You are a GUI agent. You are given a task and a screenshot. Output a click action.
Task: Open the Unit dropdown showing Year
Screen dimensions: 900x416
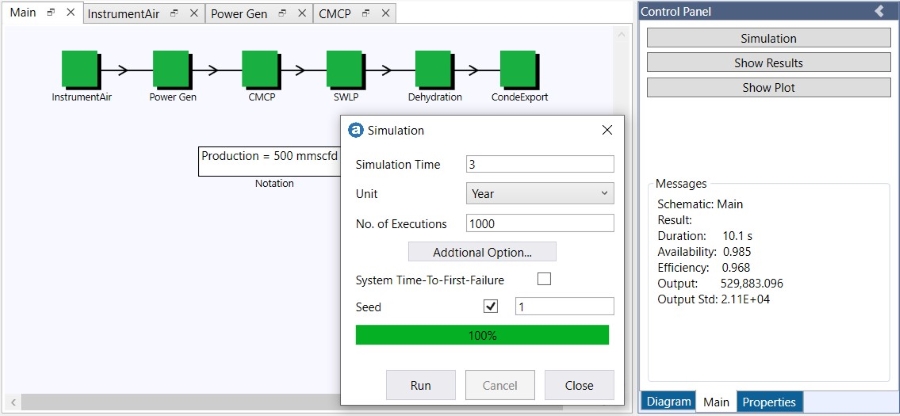click(x=540, y=194)
